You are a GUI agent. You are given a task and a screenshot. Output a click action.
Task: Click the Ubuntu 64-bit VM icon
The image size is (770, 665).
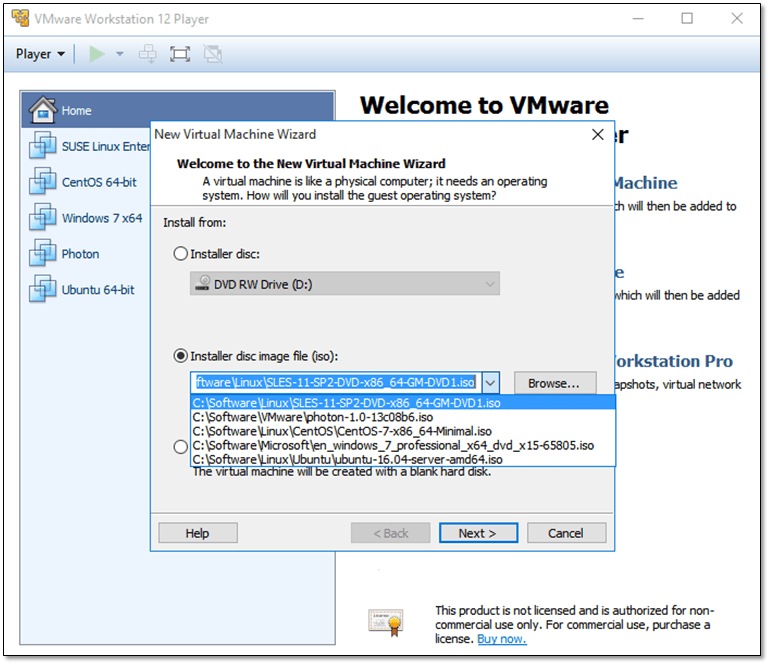pyautogui.click(x=42, y=288)
